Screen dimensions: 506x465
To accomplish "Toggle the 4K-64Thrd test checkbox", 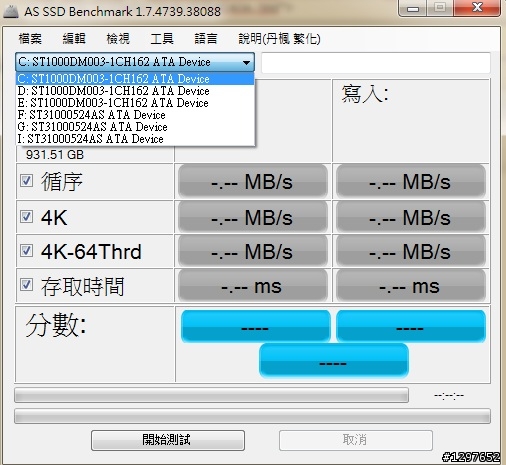I will [x=26, y=251].
